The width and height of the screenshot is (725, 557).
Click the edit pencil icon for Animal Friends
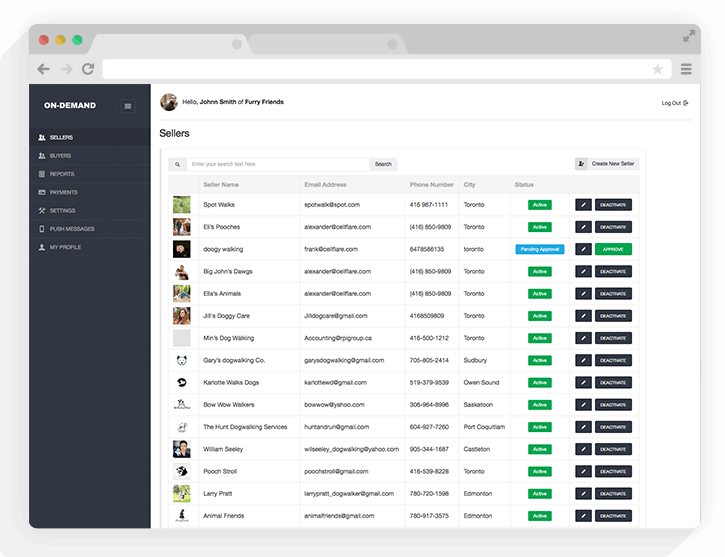coord(583,516)
